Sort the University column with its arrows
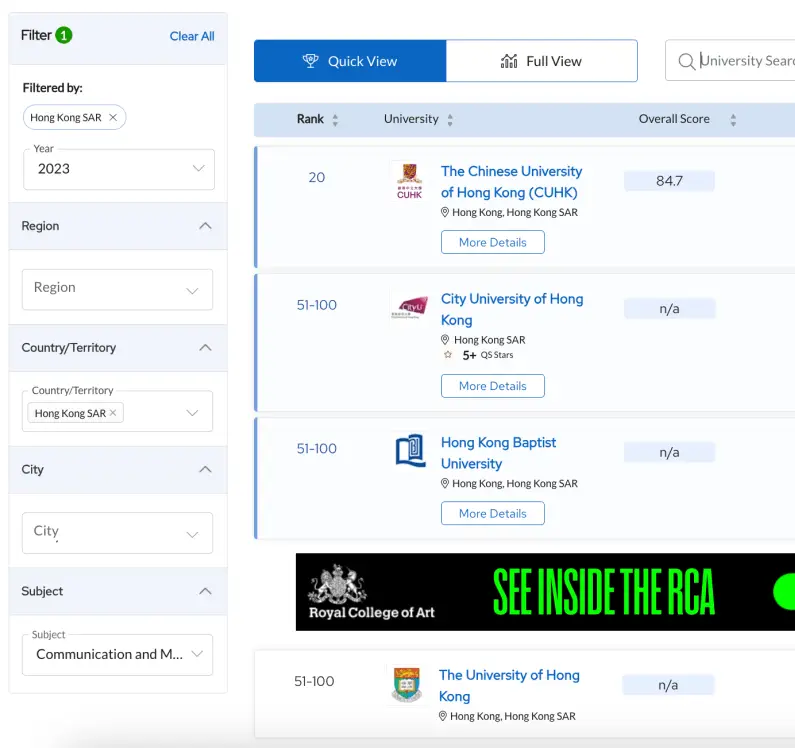The width and height of the screenshot is (795, 748). 450,120
